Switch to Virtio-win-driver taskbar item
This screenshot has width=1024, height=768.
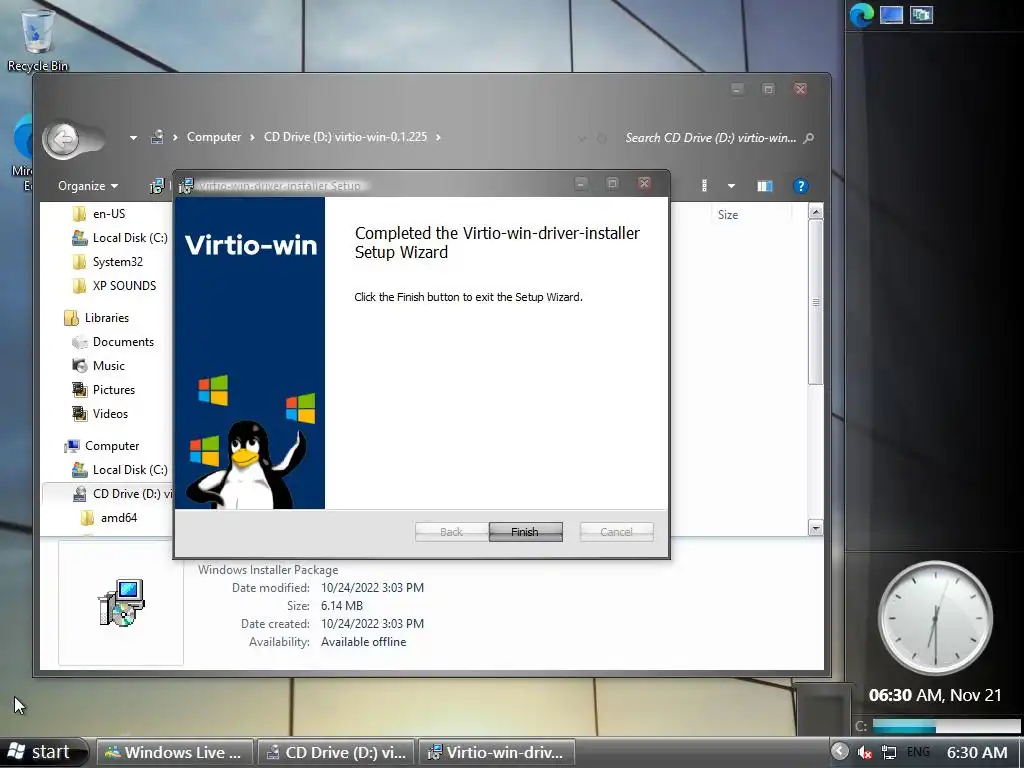[x=496, y=752]
